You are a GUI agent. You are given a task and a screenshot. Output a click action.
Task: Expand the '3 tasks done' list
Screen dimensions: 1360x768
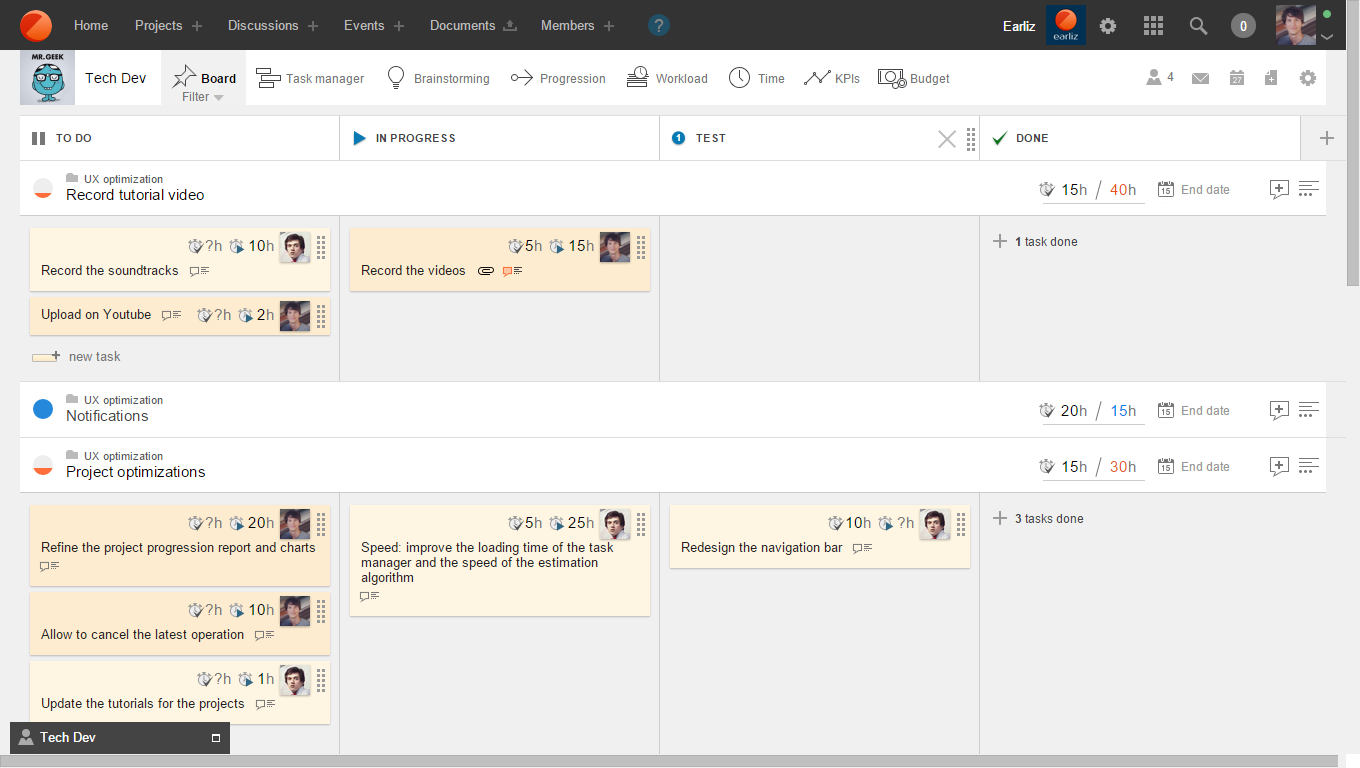pos(1048,519)
